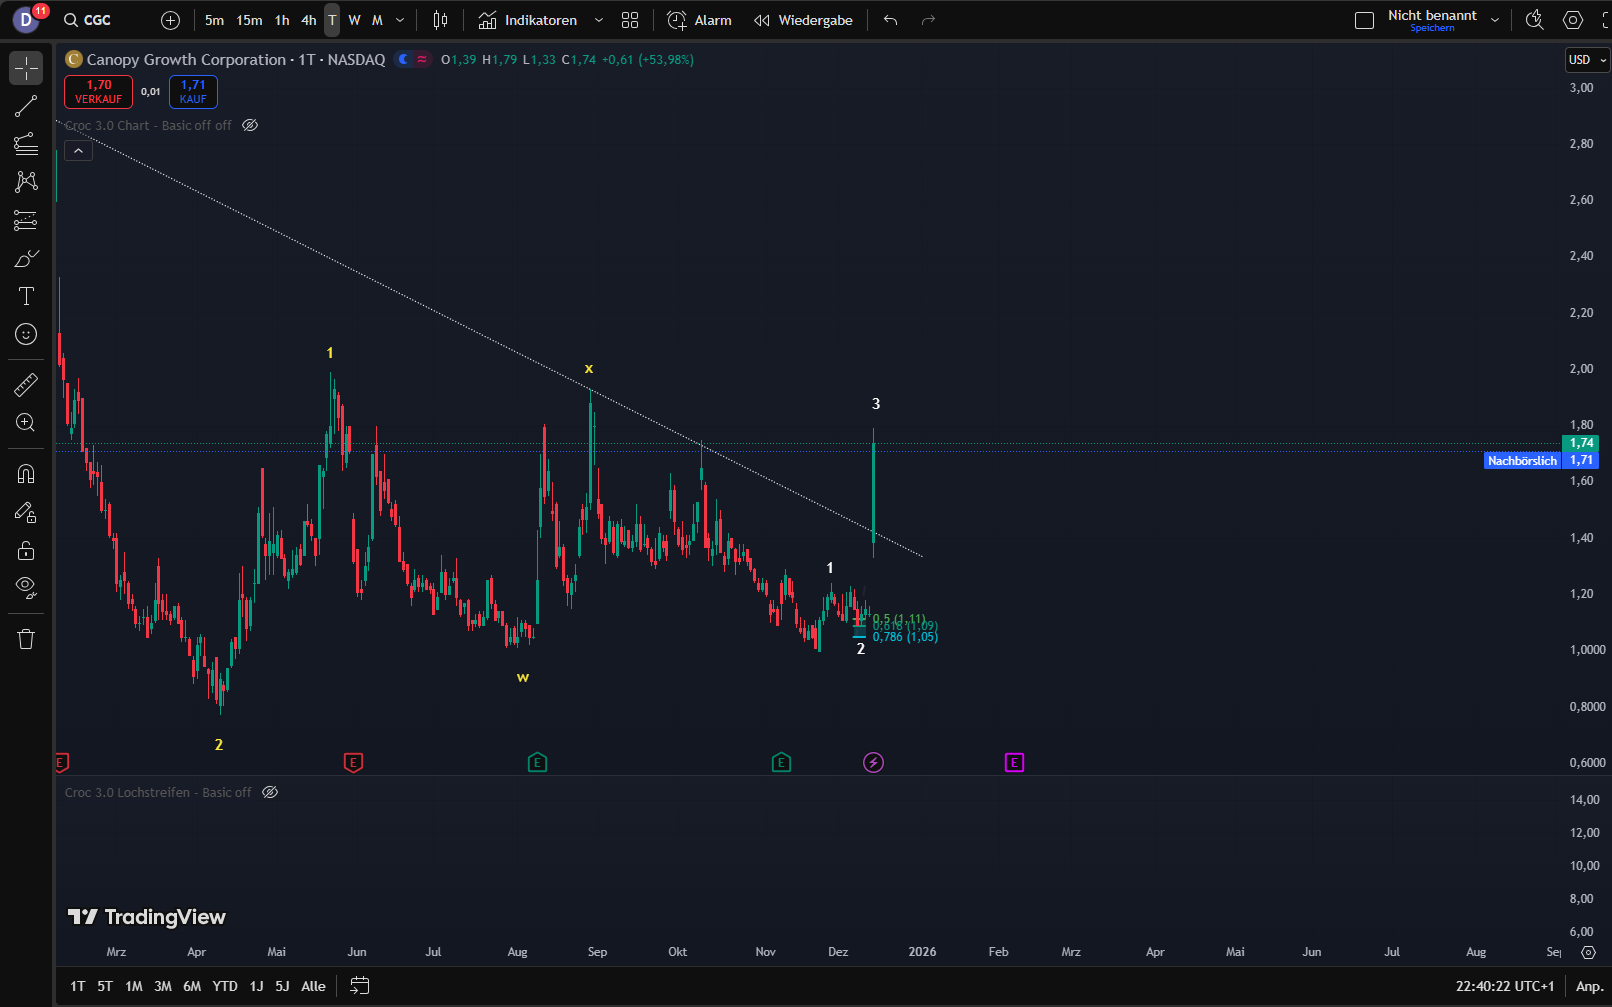Click the 1,74 current price label
The height and width of the screenshot is (1007, 1612).
[1581, 443]
